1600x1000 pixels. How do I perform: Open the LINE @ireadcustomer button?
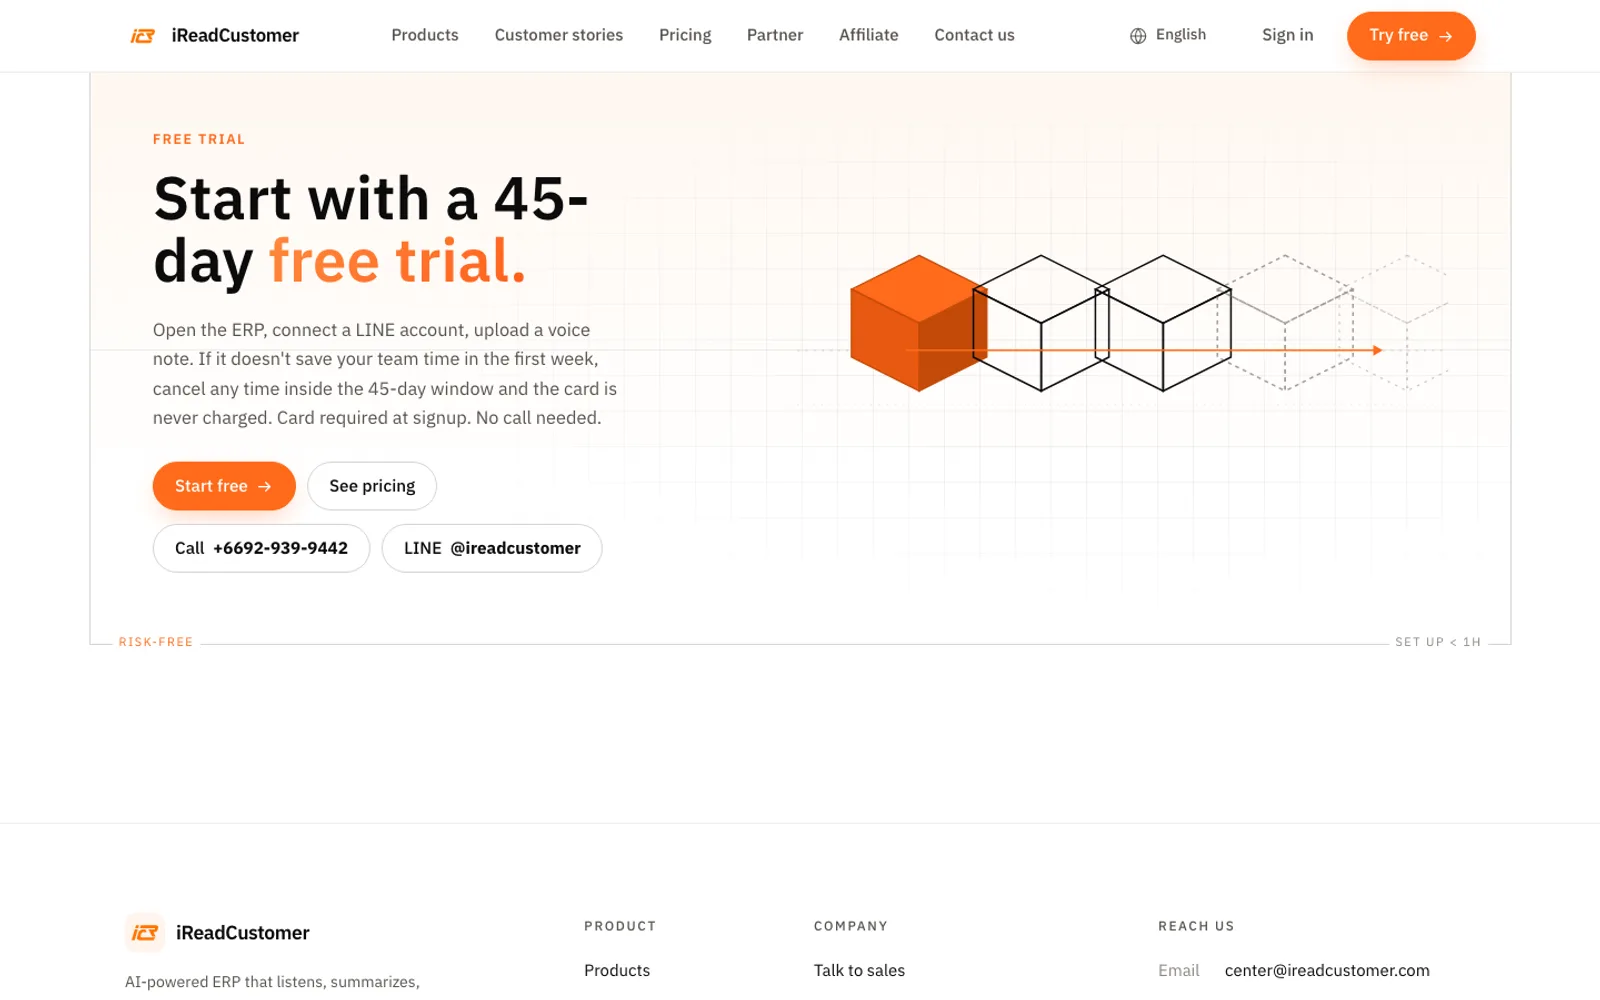492,548
